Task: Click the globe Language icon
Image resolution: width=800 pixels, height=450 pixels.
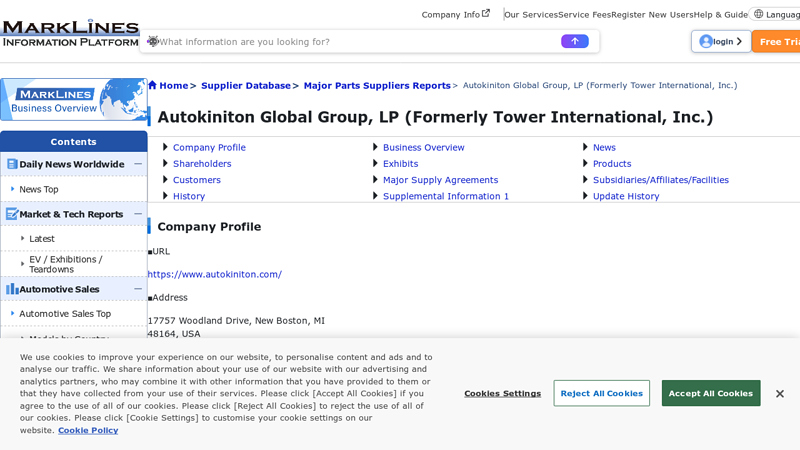Action: tap(759, 14)
